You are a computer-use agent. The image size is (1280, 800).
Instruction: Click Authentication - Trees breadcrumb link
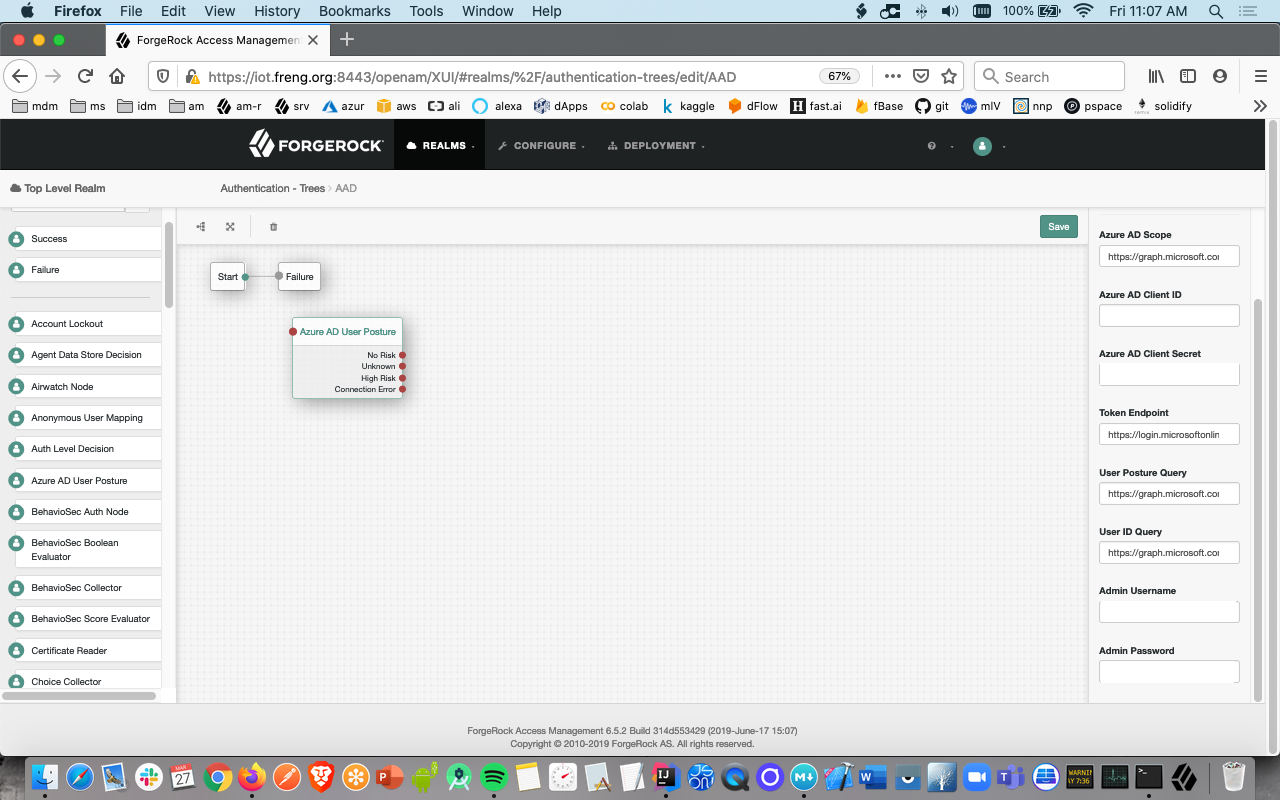click(273, 188)
